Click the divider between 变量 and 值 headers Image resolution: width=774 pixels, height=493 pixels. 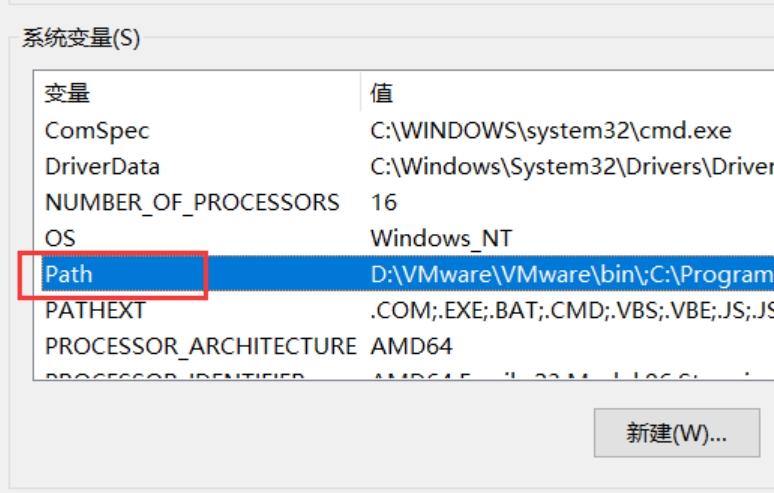[361, 93]
